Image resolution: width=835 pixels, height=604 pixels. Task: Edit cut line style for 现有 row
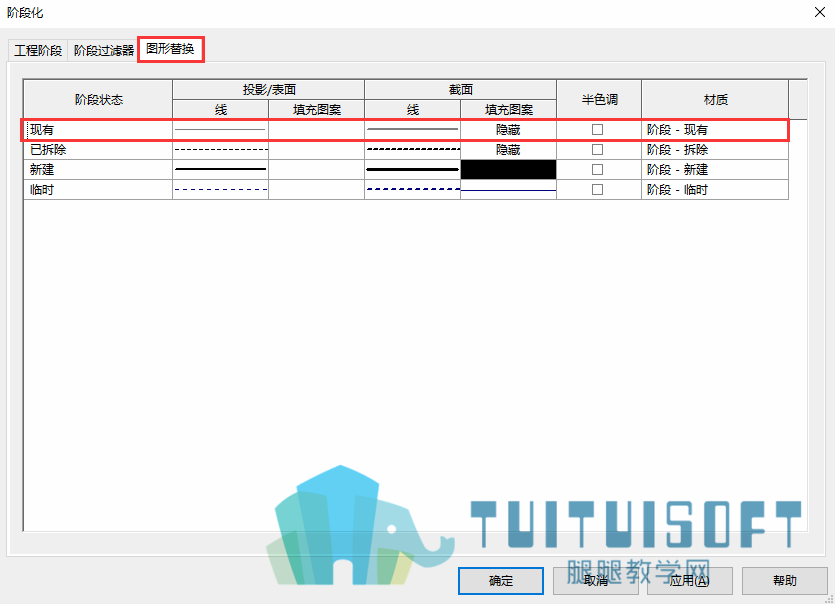tap(412, 129)
